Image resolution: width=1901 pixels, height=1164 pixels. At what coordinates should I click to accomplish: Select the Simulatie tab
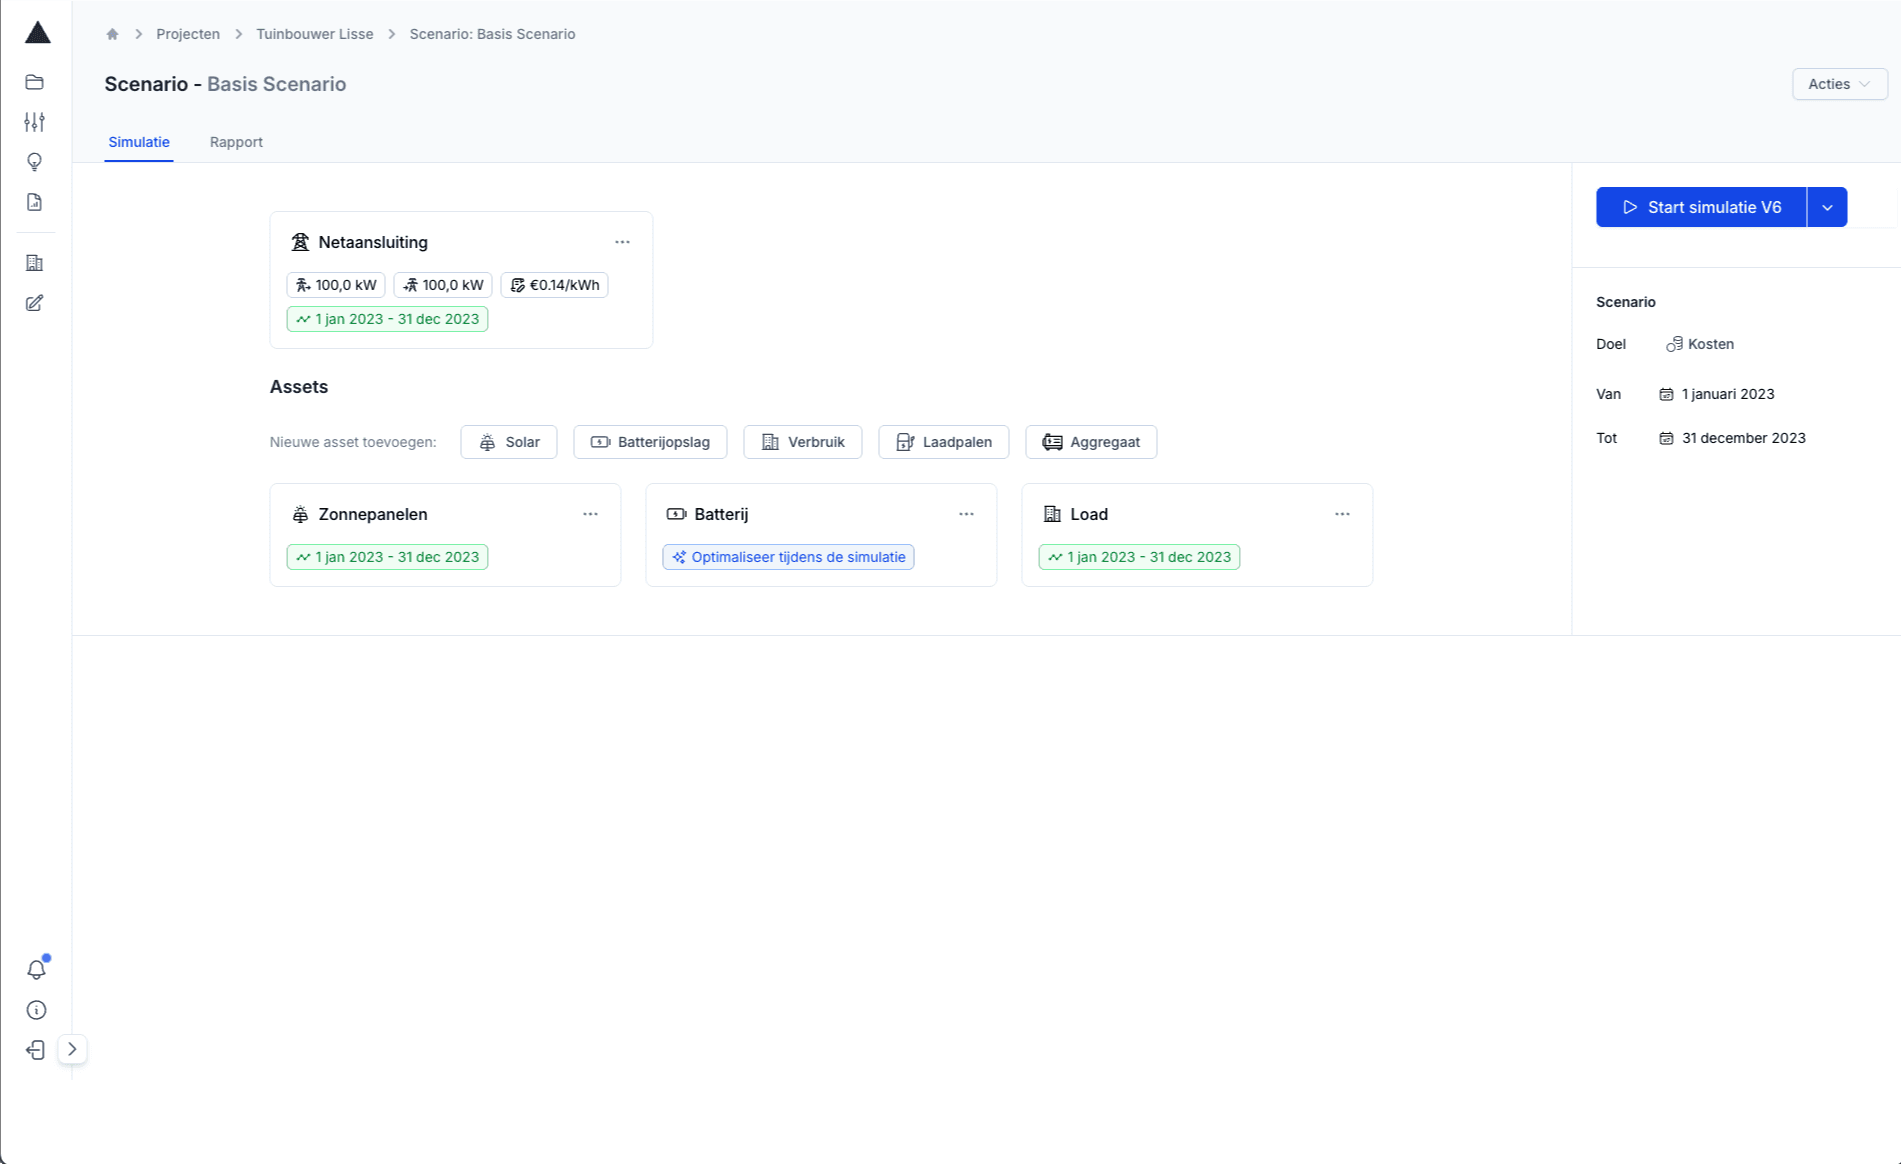click(x=139, y=142)
